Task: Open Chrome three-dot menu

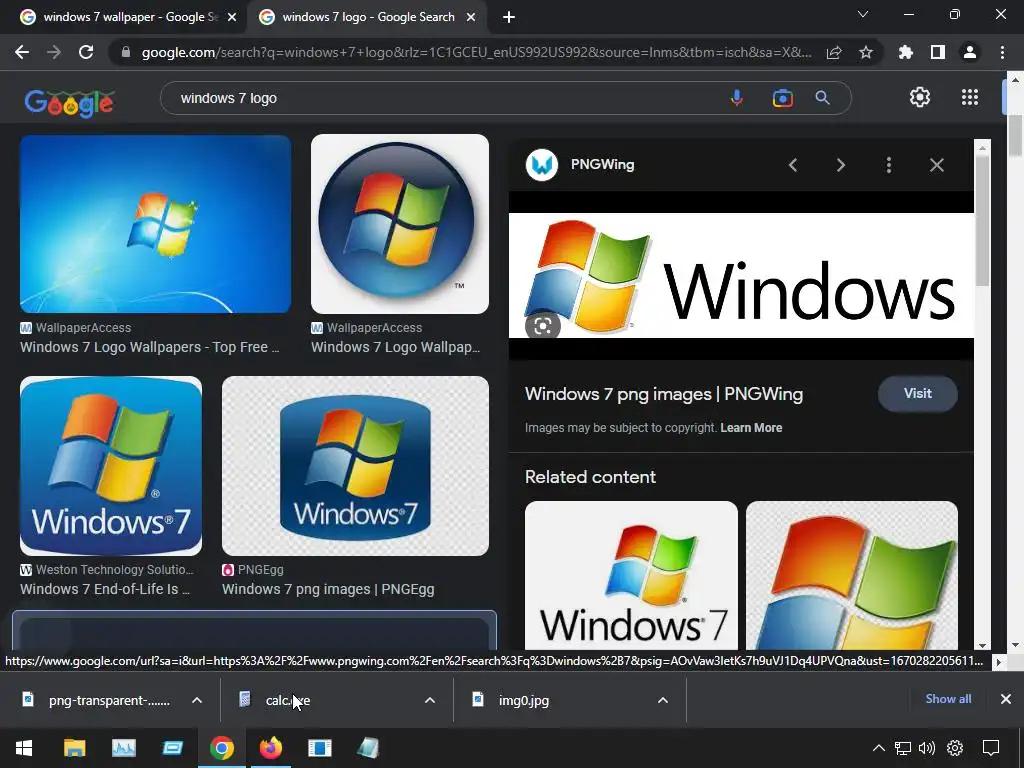Action: click(x=1002, y=52)
